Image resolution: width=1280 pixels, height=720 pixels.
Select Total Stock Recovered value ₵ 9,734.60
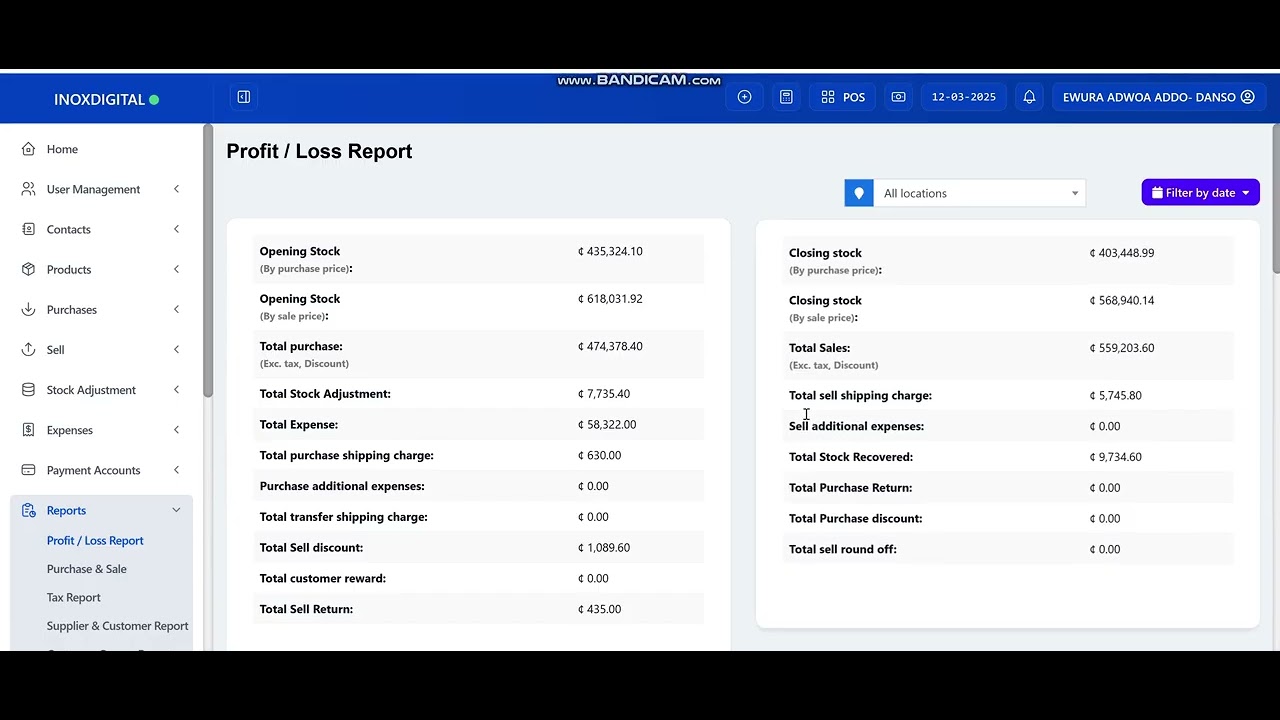click(x=1116, y=457)
